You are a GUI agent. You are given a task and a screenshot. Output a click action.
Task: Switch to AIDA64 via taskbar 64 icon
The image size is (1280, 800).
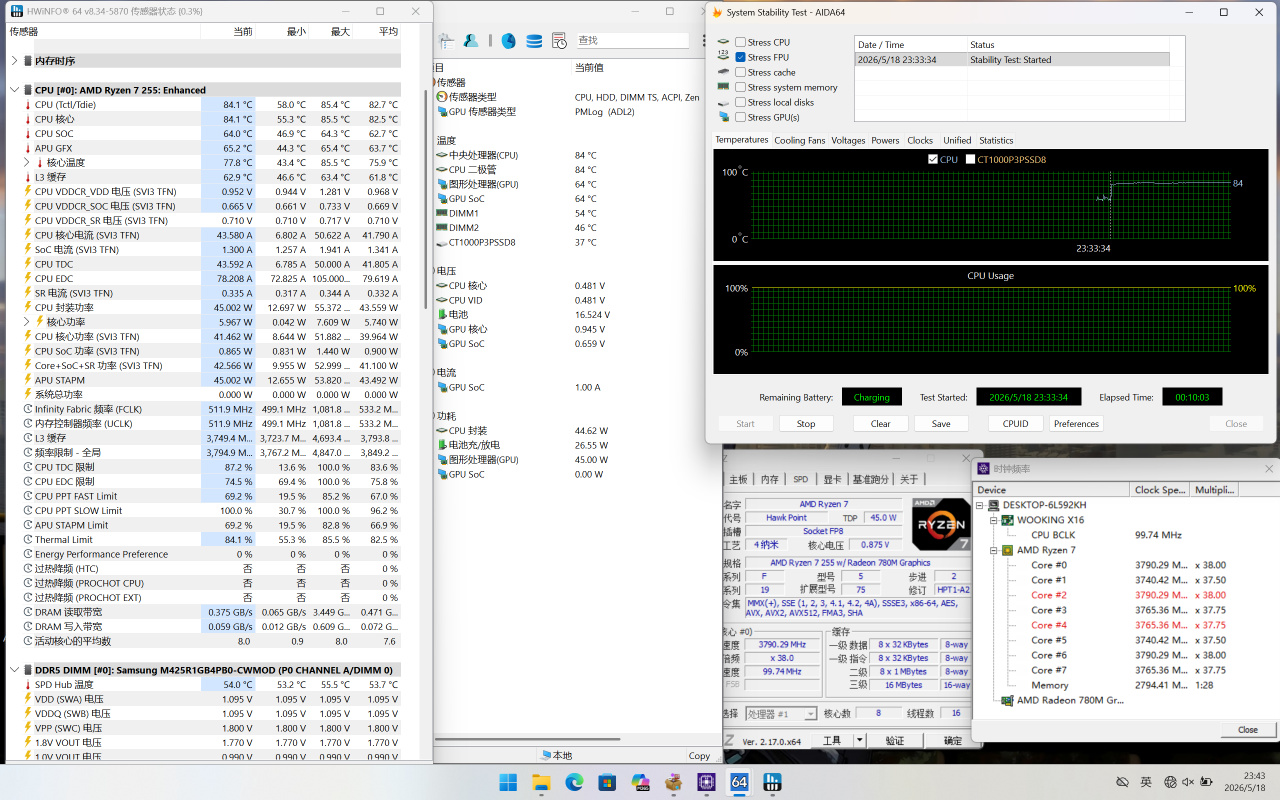739,782
